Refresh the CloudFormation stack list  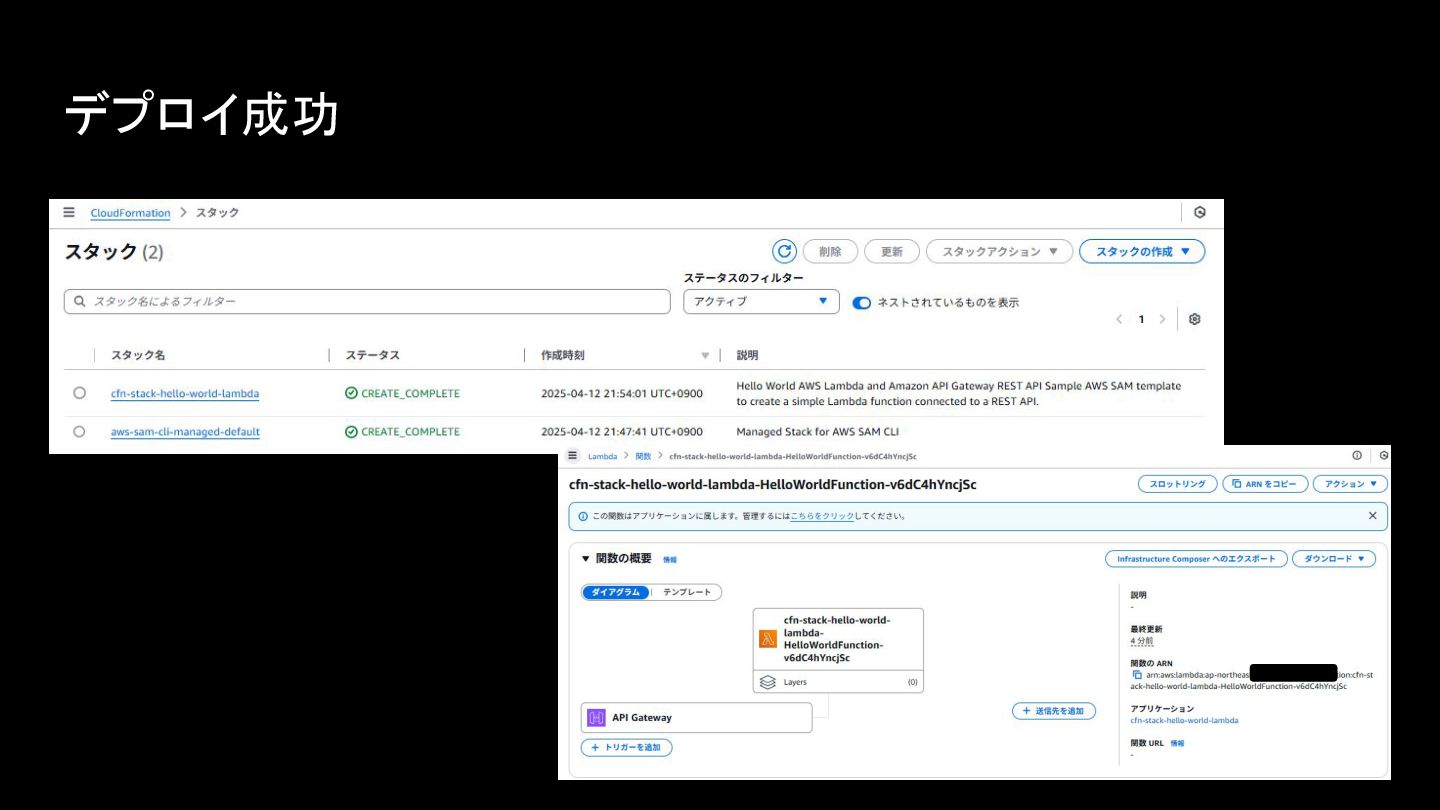click(785, 251)
